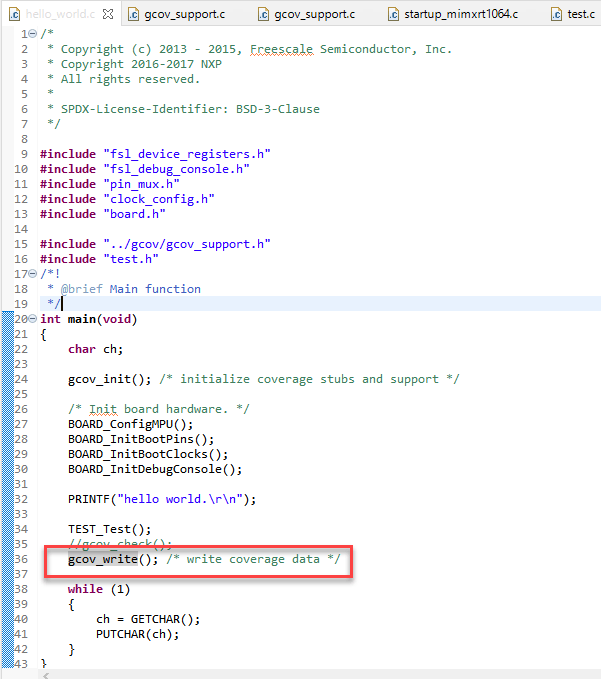601x679 pixels.
Task: Click the C file icon on startup_mimxrt1064.c tab
Action: tap(395, 15)
